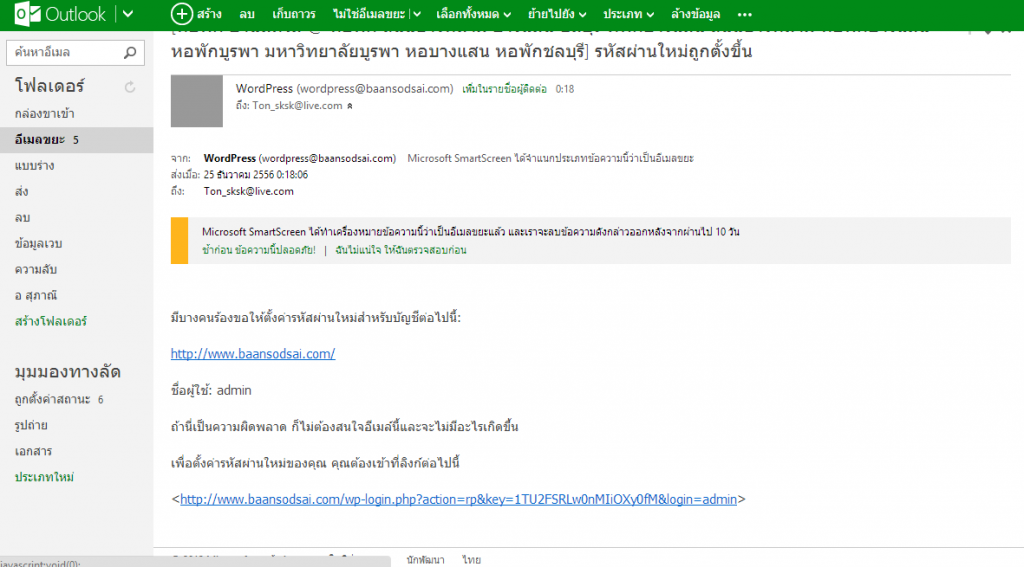Collapse recipient details with the small up arrow
The height and width of the screenshot is (567, 1024).
349,106
